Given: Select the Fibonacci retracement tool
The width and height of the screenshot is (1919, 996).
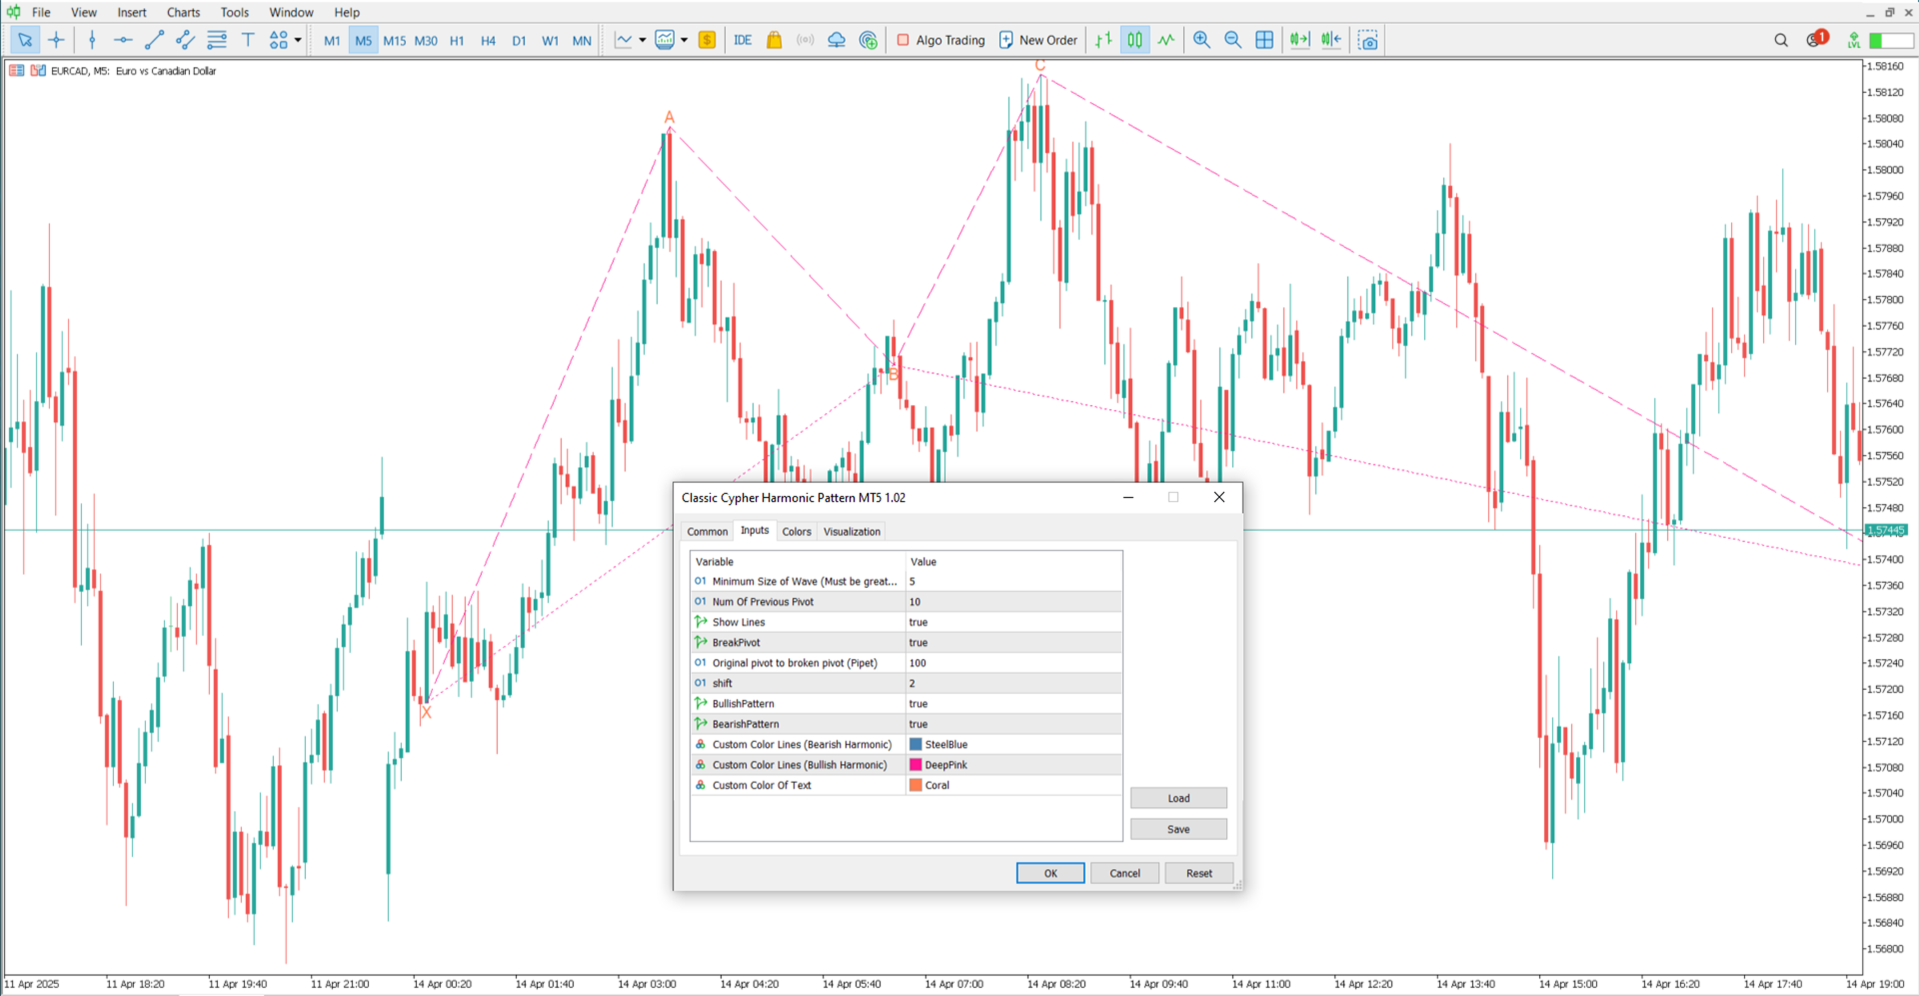Looking at the screenshot, I should tap(216, 40).
